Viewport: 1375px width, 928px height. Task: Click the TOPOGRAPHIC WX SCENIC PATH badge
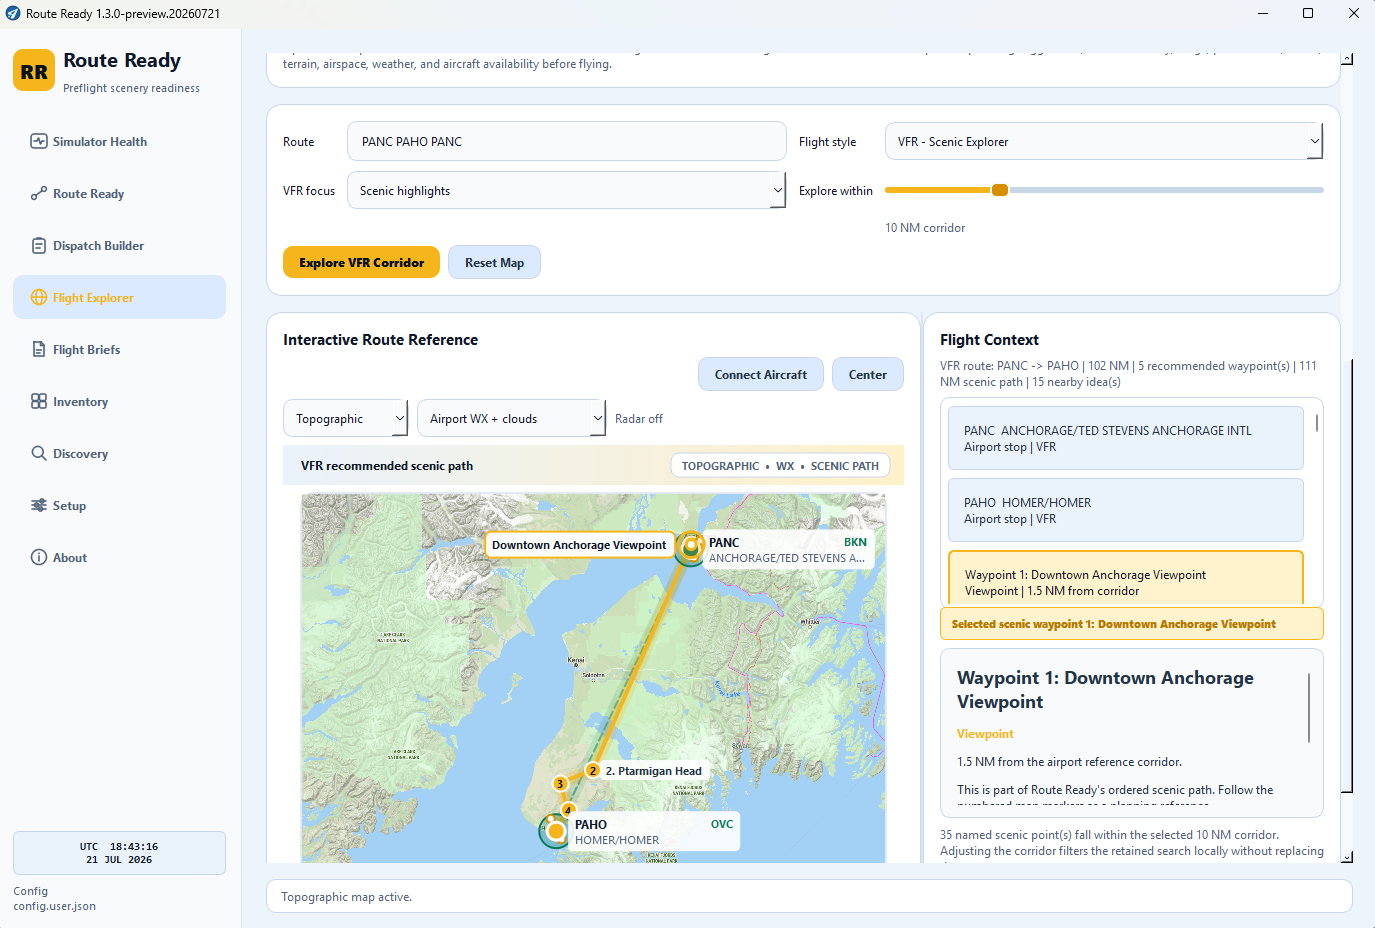pyautogui.click(x=780, y=465)
